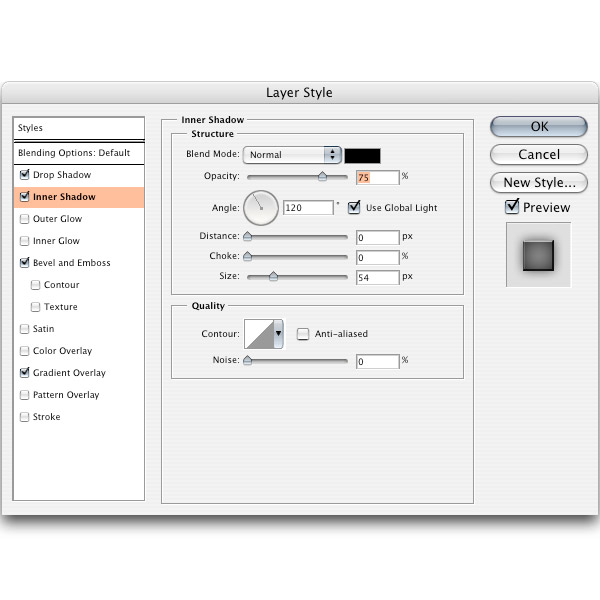The image size is (600, 600).
Task: Click the Size slider handle
Action: [x=273, y=276]
